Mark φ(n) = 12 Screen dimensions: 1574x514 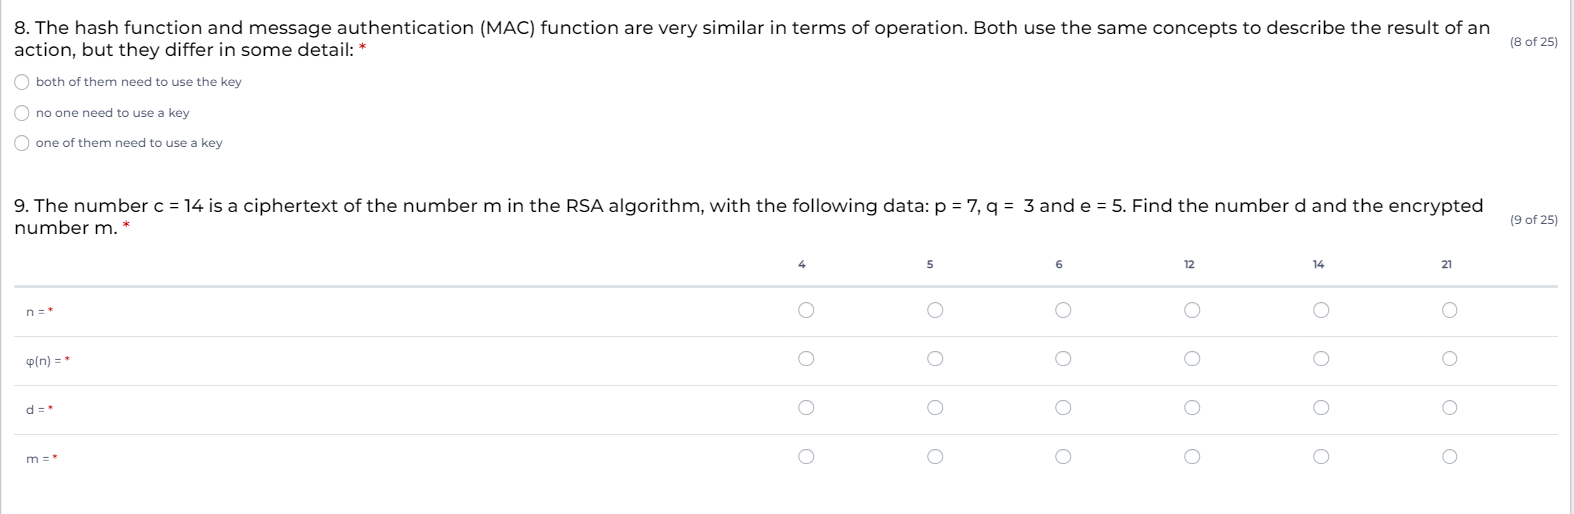click(x=1191, y=359)
